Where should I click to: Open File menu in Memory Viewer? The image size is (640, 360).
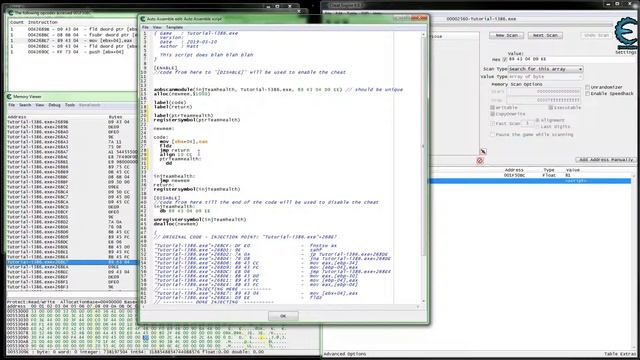(x=11, y=105)
